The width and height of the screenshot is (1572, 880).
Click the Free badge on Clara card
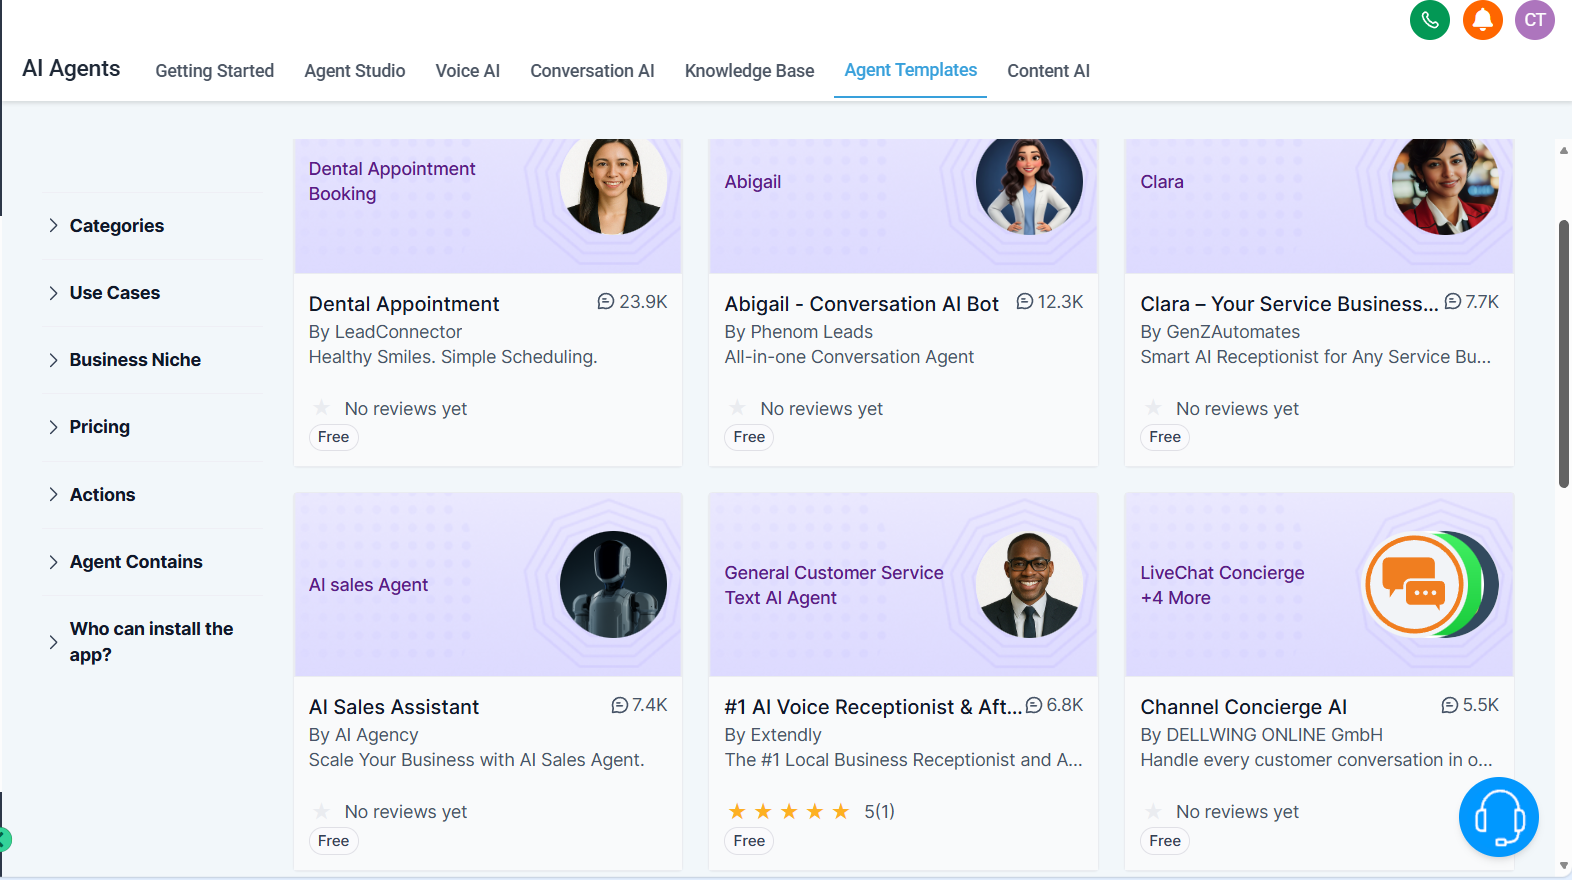click(1164, 437)
